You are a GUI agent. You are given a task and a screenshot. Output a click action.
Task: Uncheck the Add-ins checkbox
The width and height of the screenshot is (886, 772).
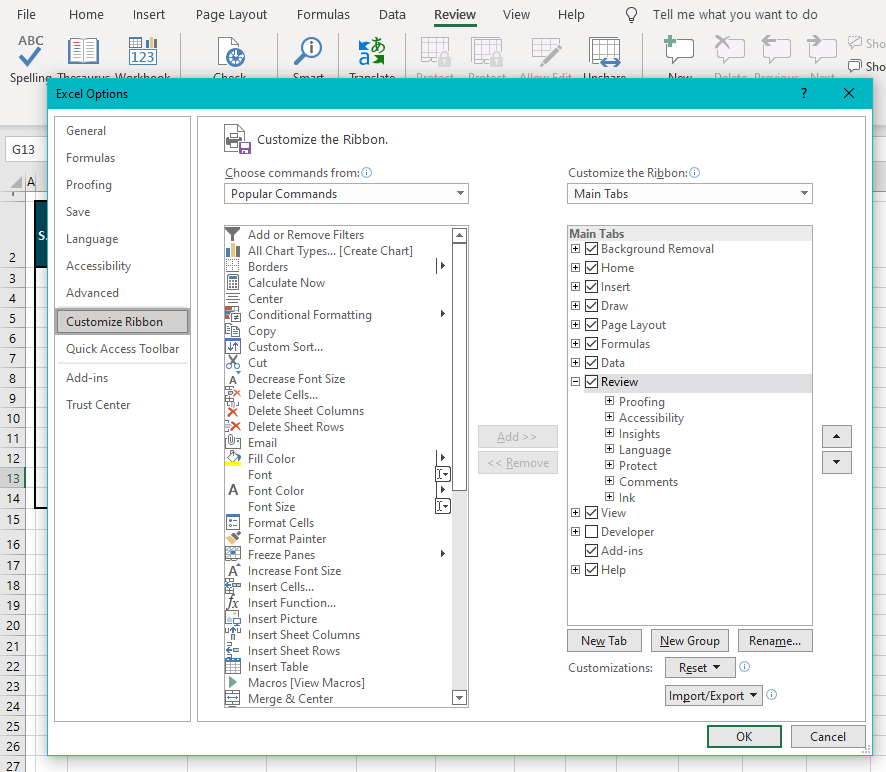pyautogui.click(x=591, y=550)
